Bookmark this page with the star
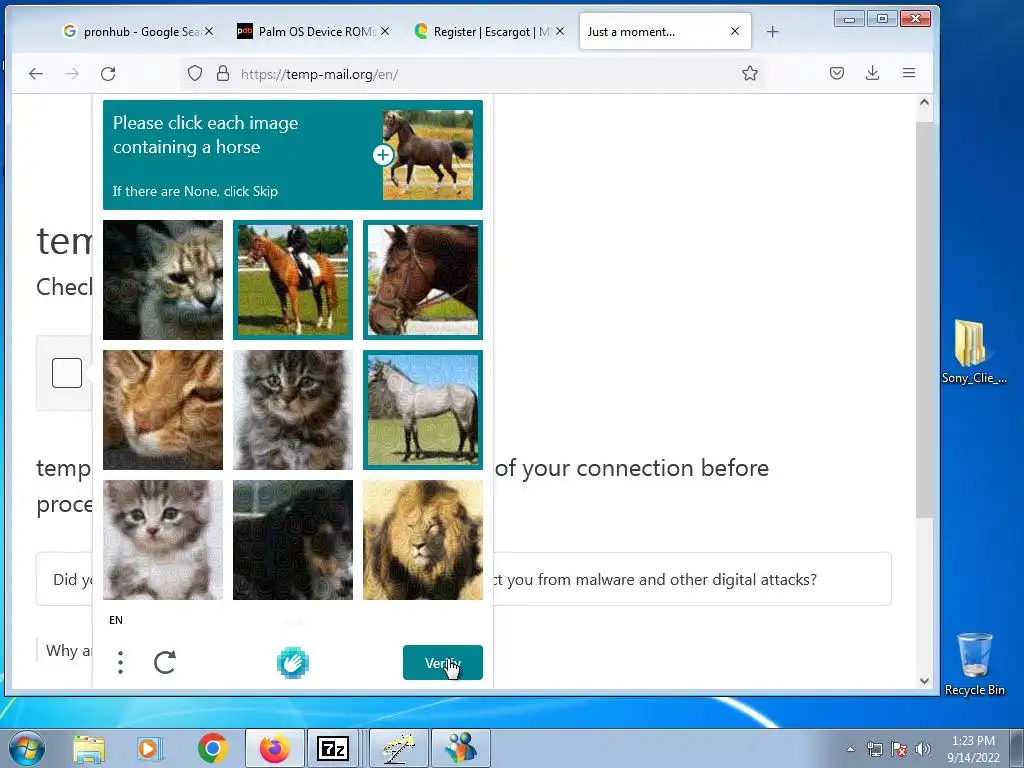Image resolution: width=1024 pixels, height=768 pixels. tap(750, 73)
